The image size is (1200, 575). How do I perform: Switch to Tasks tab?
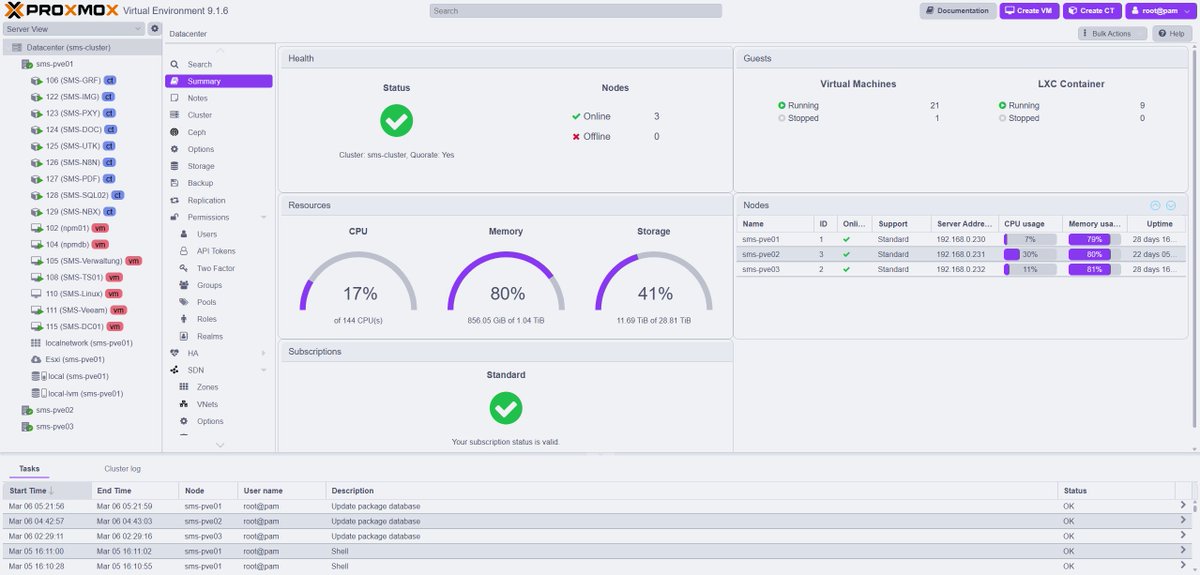click(x=29, y=468)
